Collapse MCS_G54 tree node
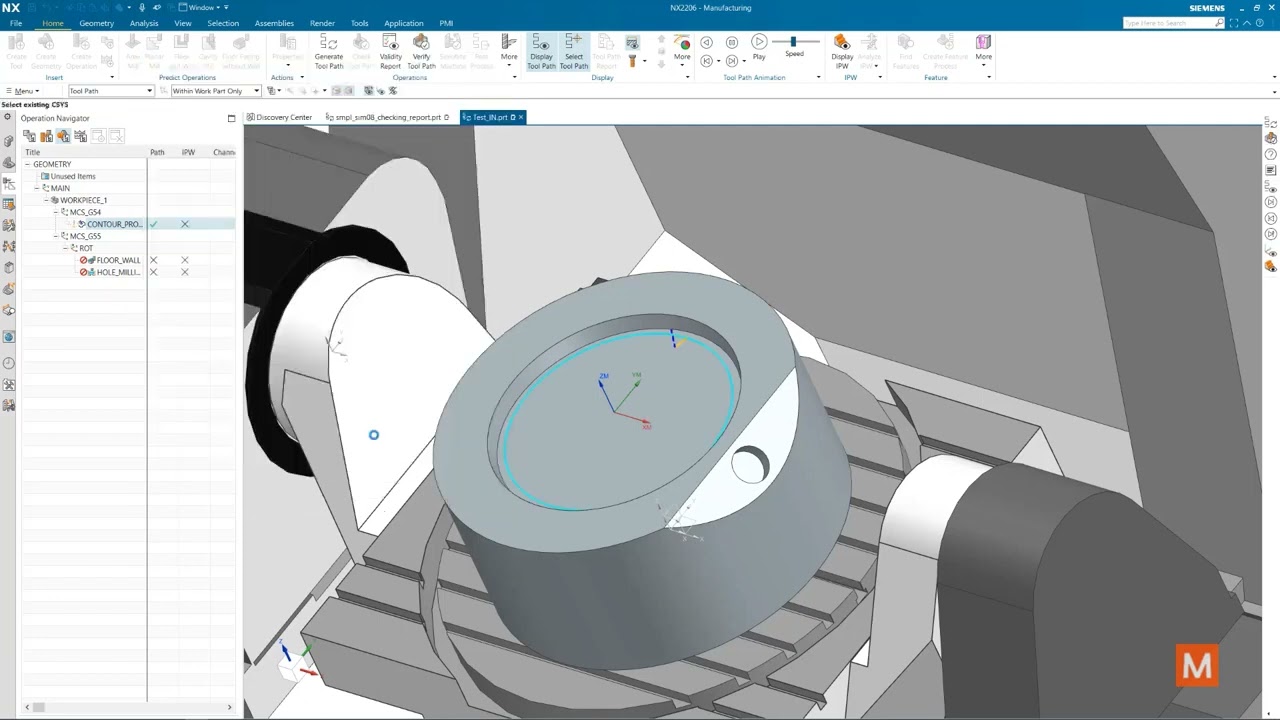This screenshot has width=1280, height=720. [x=55, y=212]
